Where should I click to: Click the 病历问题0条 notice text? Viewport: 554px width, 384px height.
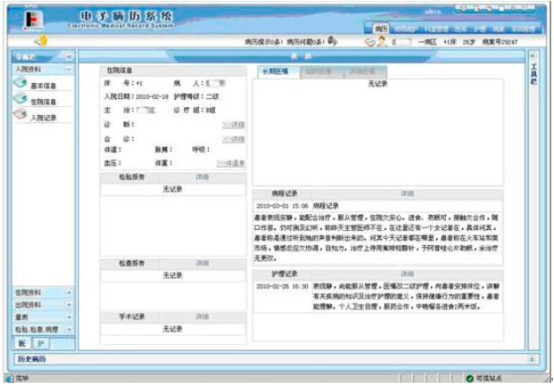pos(305,42)
